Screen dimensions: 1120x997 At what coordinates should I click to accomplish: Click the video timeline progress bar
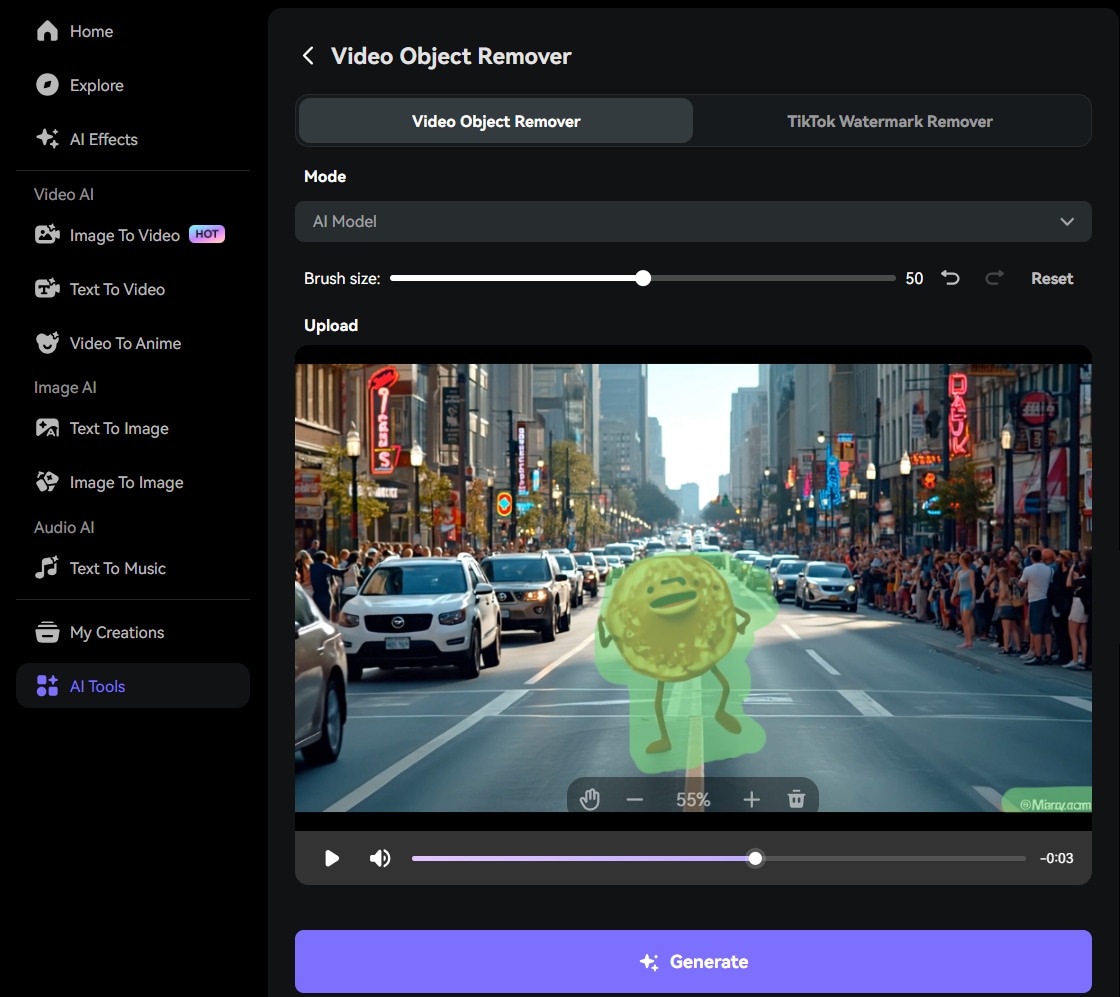point(890,858)
